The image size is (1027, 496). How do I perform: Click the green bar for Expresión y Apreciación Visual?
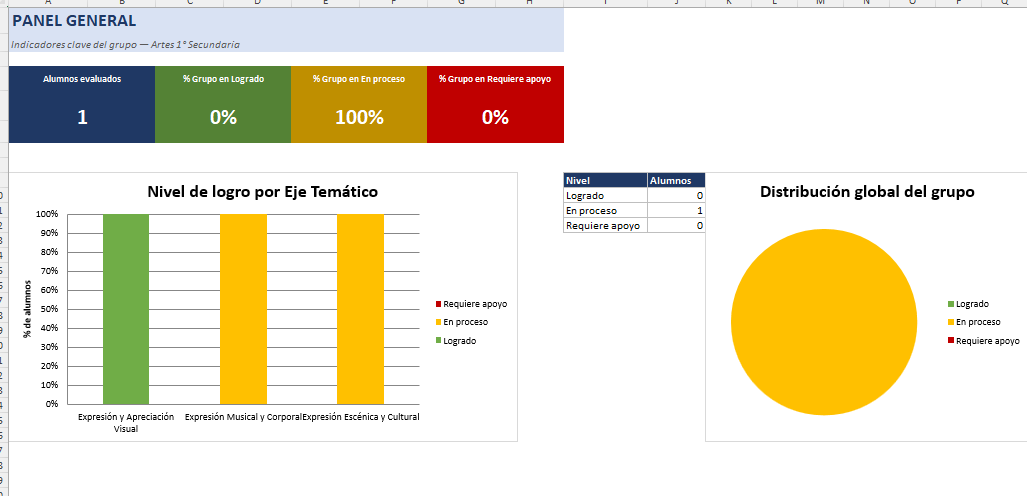click(x=126, y=309)
